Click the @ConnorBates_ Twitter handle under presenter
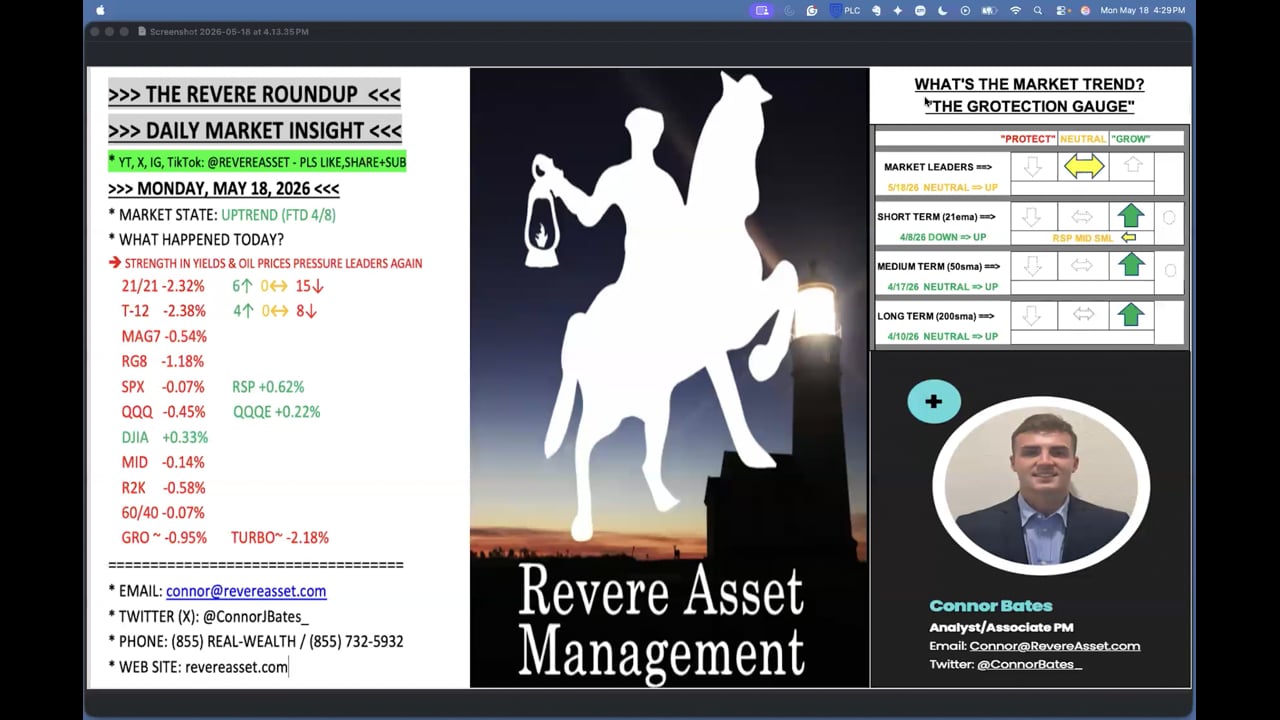The image size is (1280, 720). point(1029,664)
